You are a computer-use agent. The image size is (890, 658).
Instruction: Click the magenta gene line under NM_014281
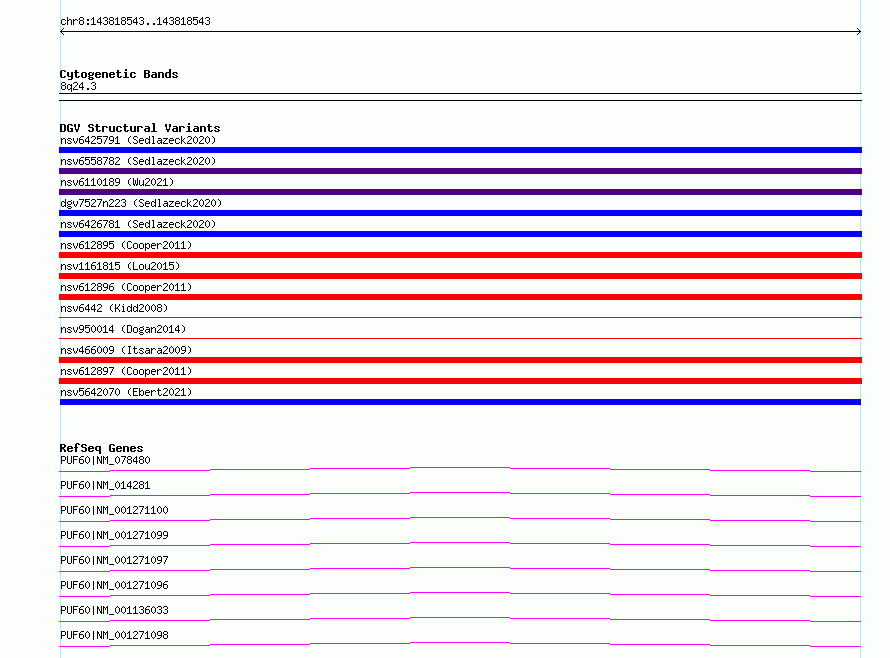pos(460,494)
